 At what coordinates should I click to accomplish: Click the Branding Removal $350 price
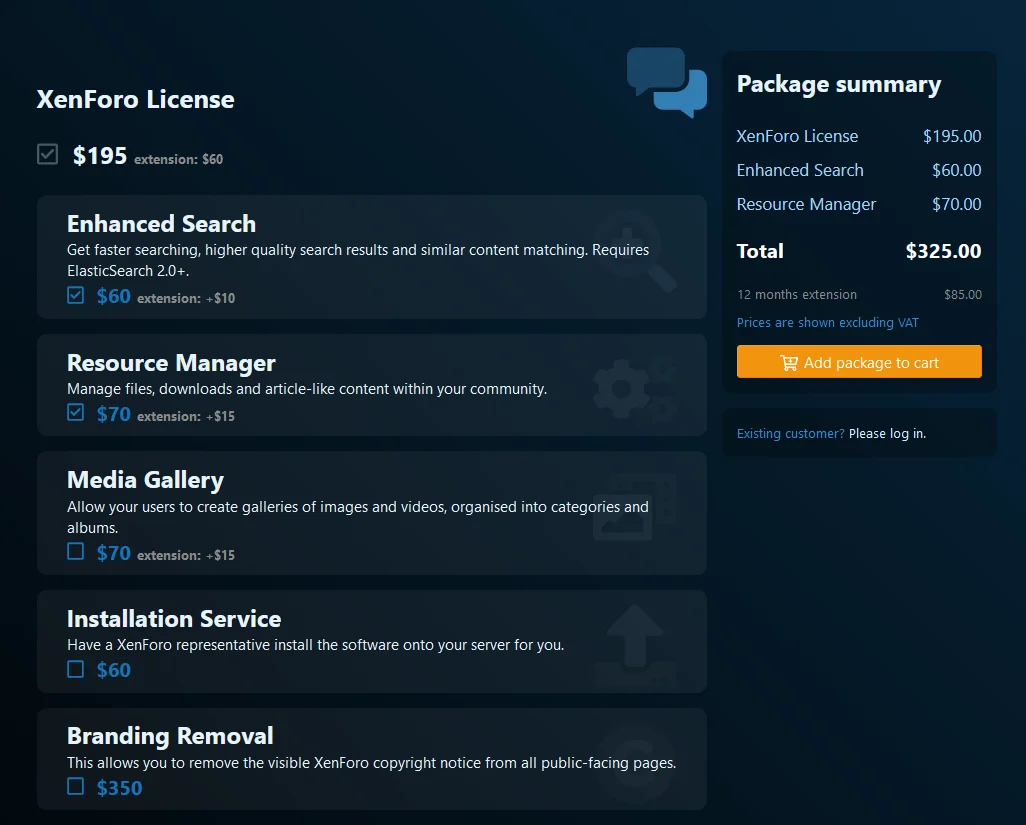(119, 788)
